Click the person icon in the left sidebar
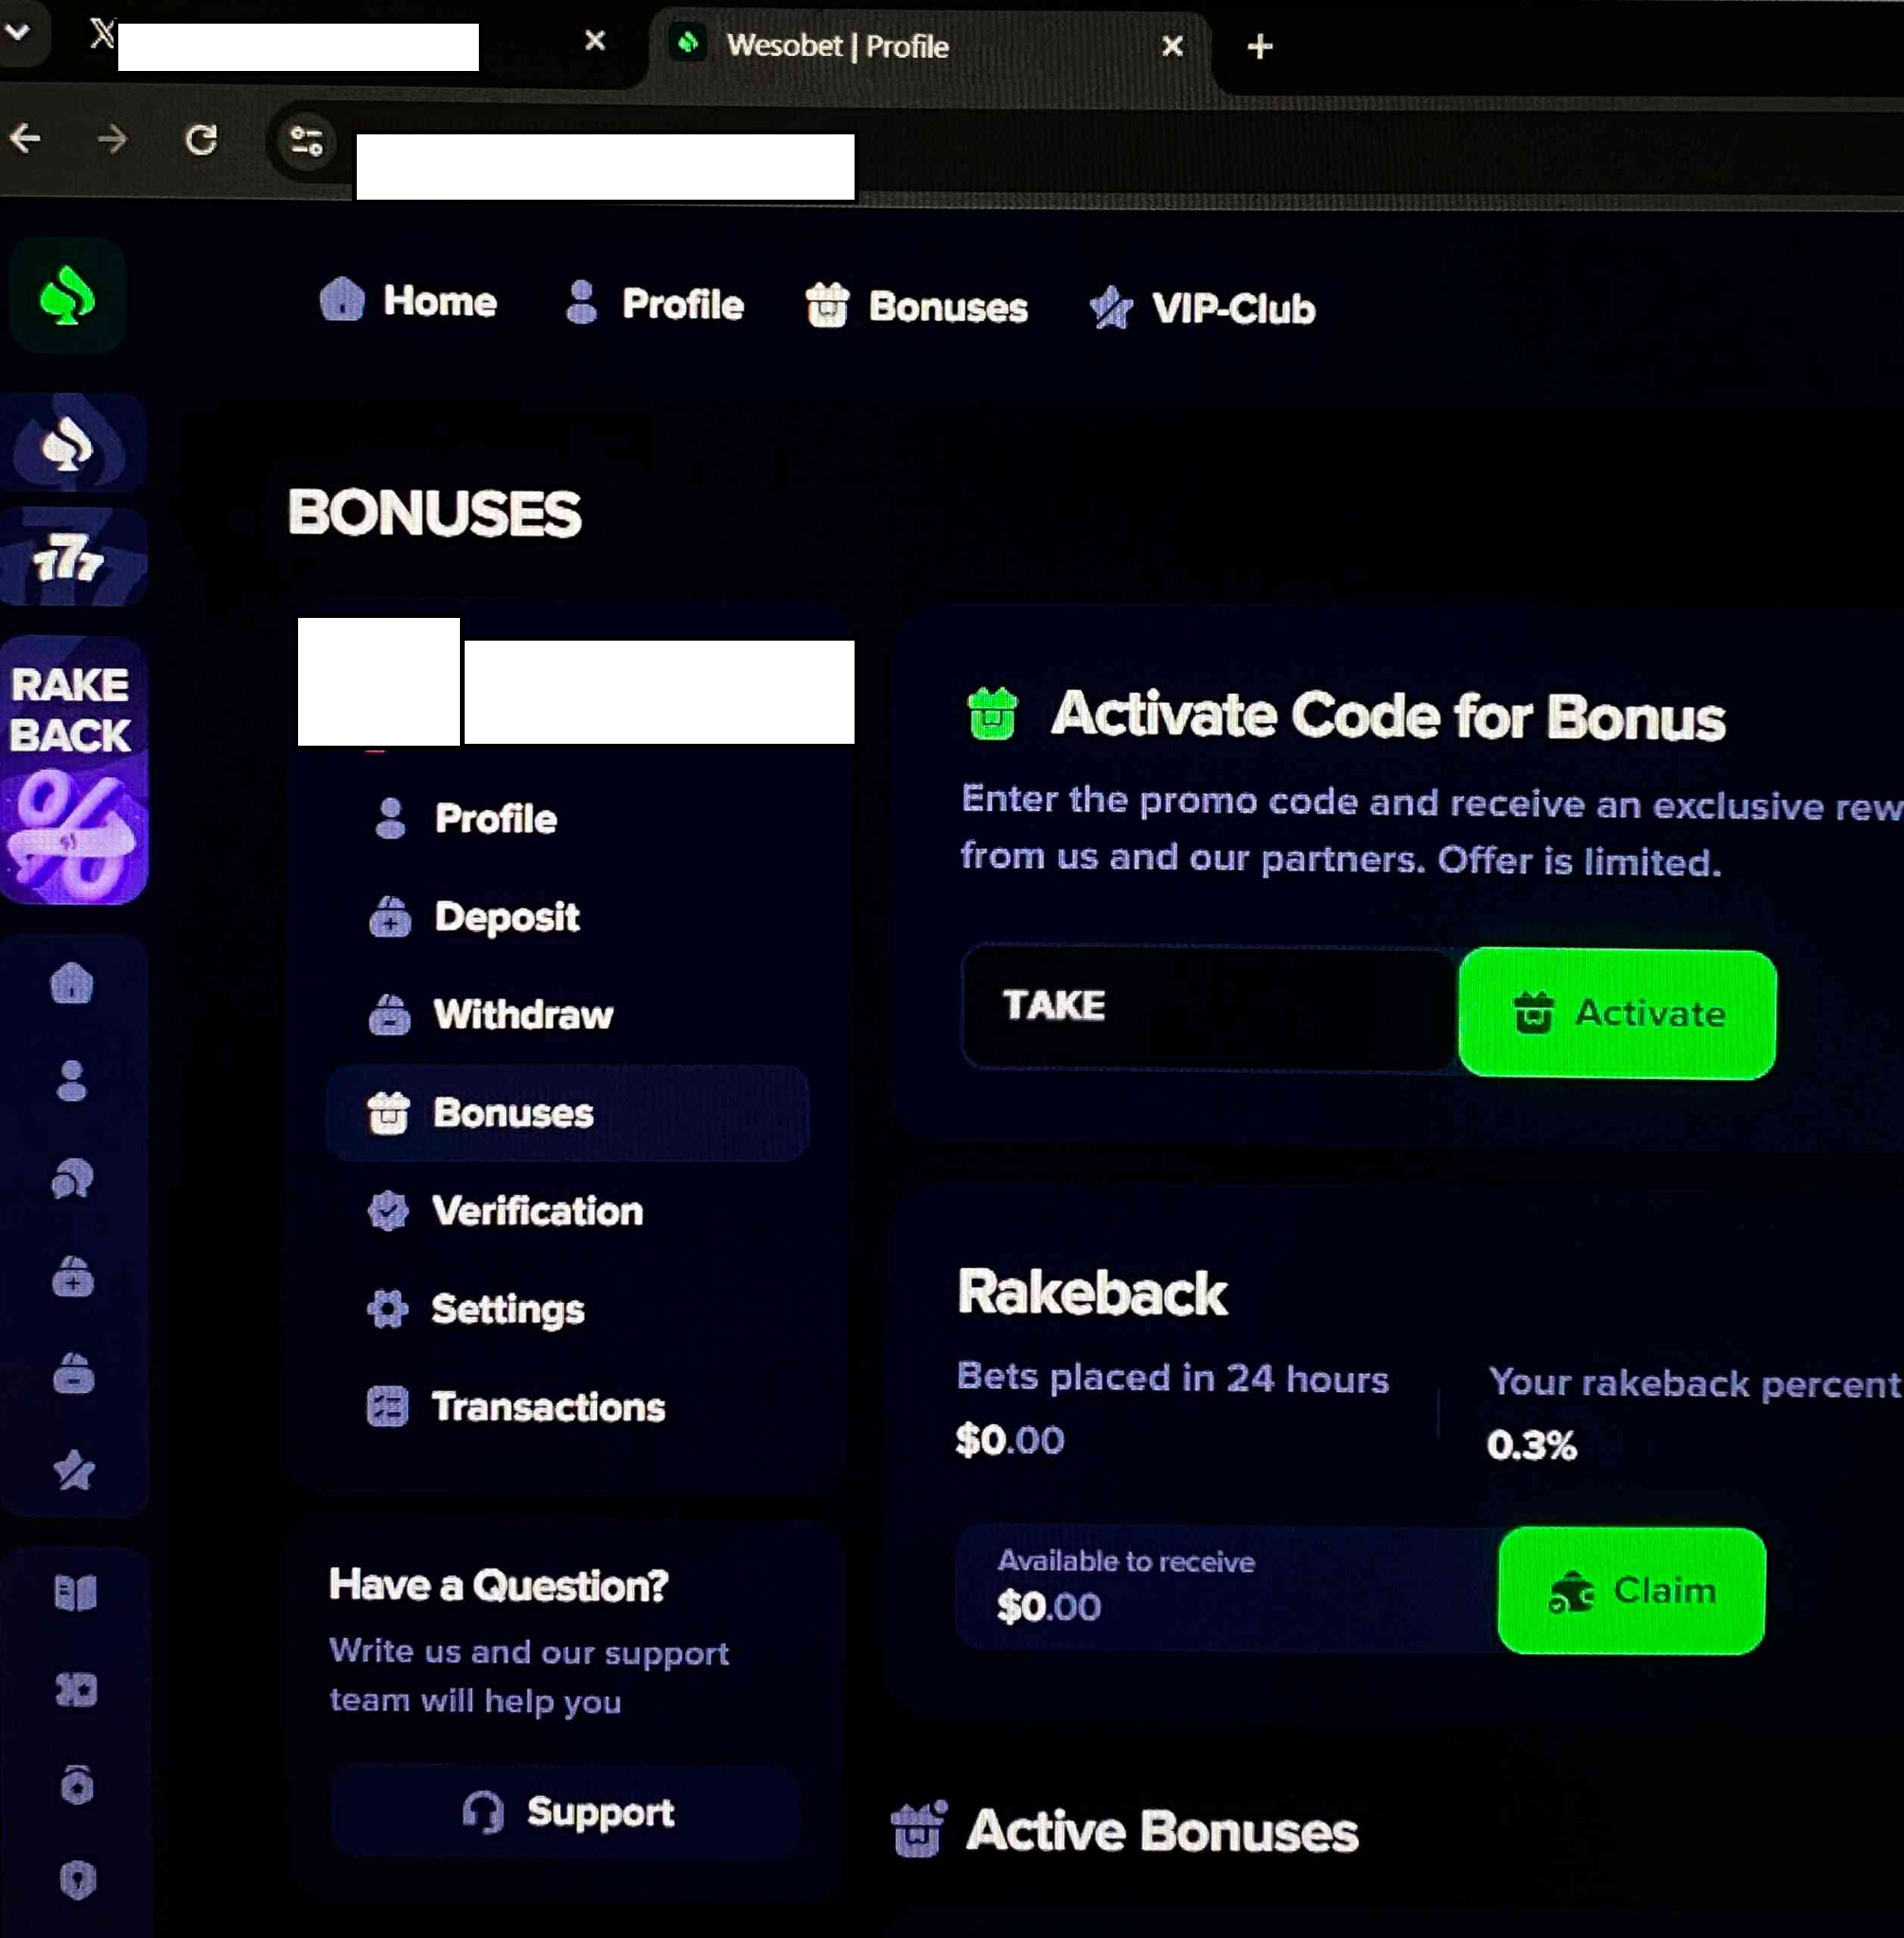 (x=72, y=1081)
